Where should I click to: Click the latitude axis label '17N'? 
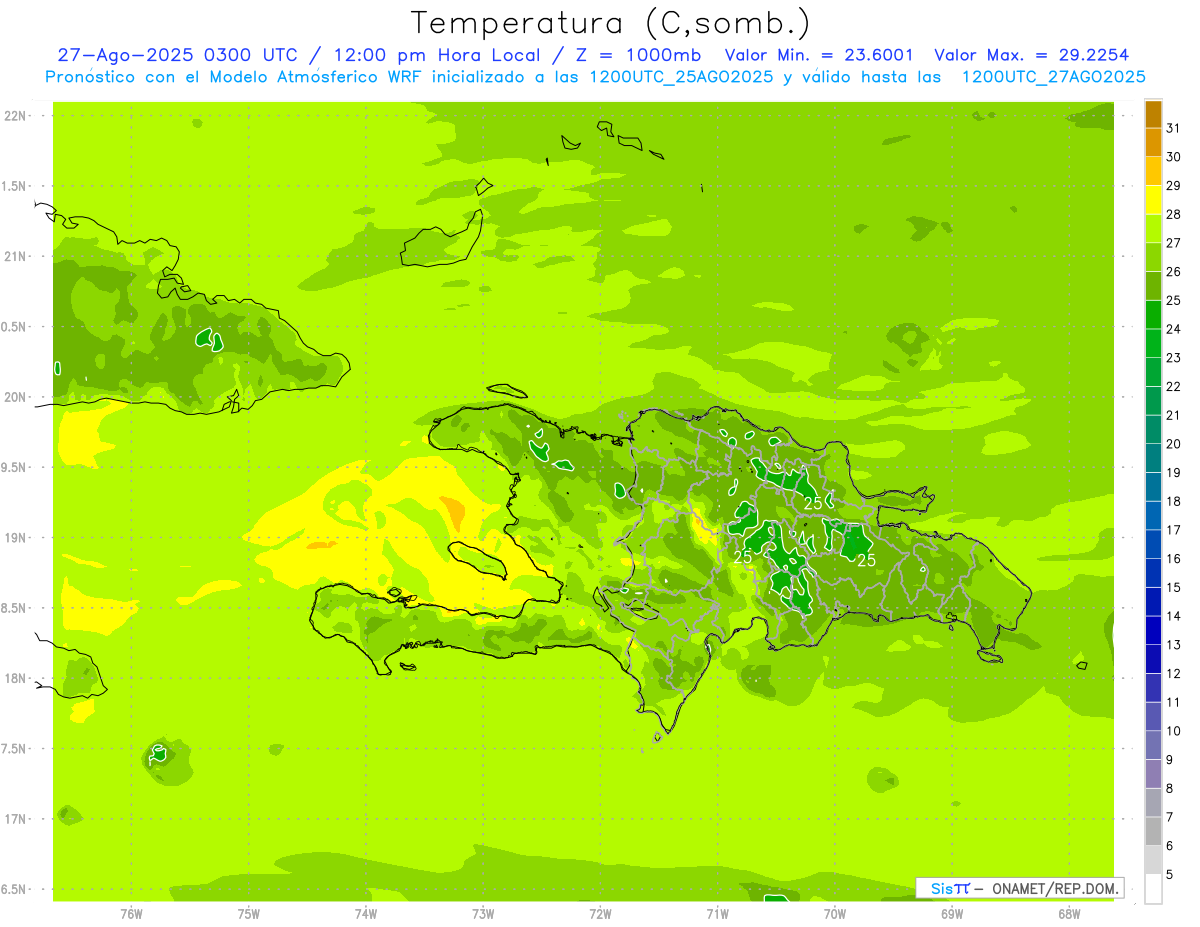[x=17, y=819]
